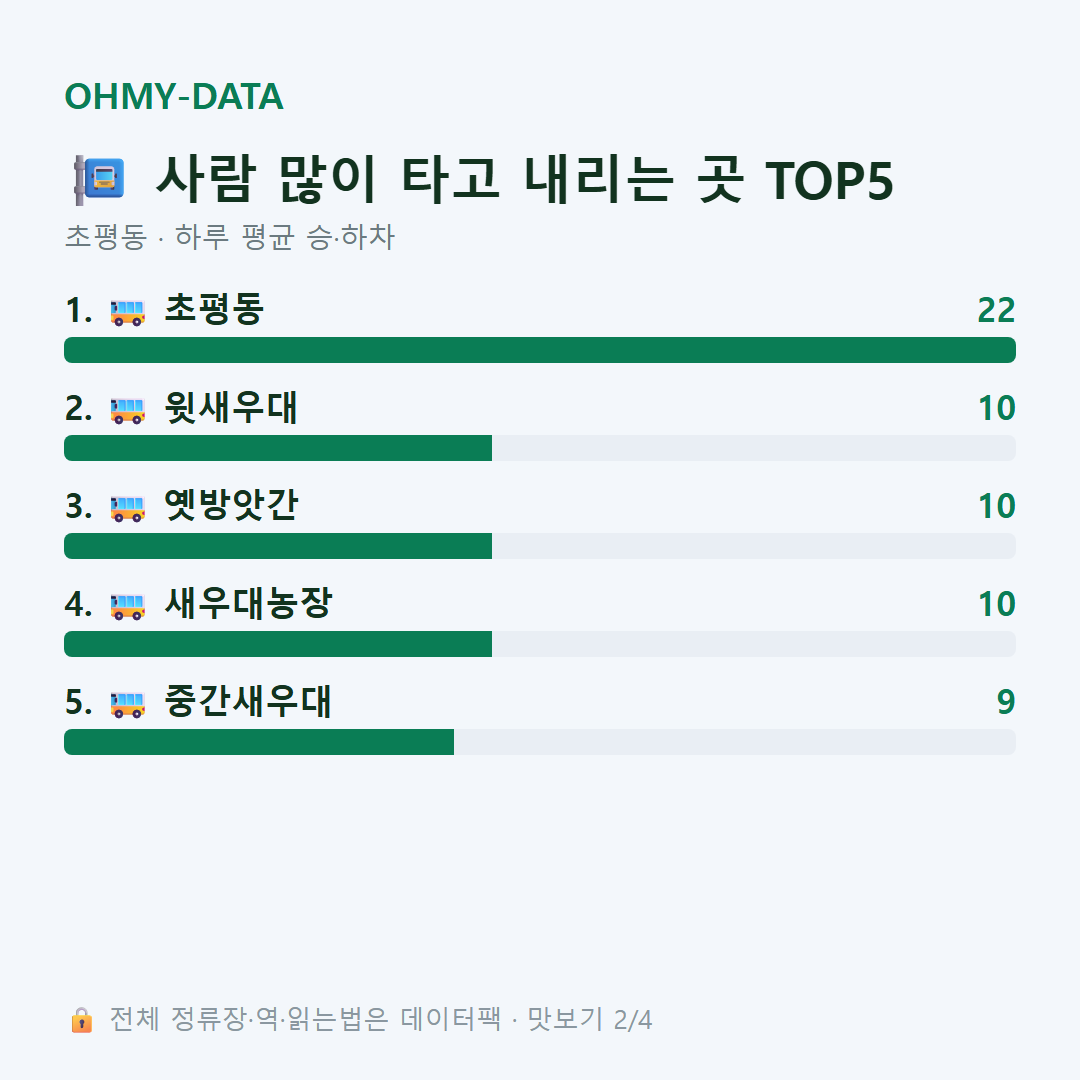The height and width of the screenshot is (1080, 1080).
Task: Select the 윗새우대 station name
Action: pos(231,407)
